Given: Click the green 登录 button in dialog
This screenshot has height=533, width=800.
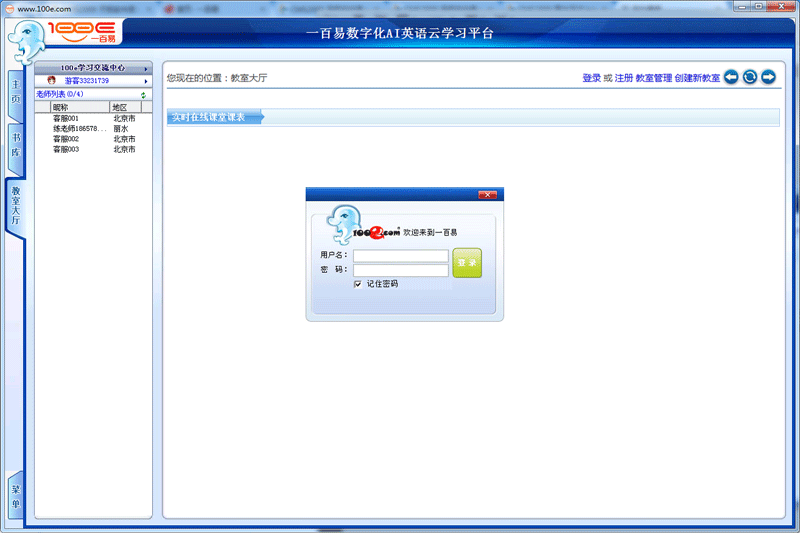Looking at the screenshot, I should (467, 263).
